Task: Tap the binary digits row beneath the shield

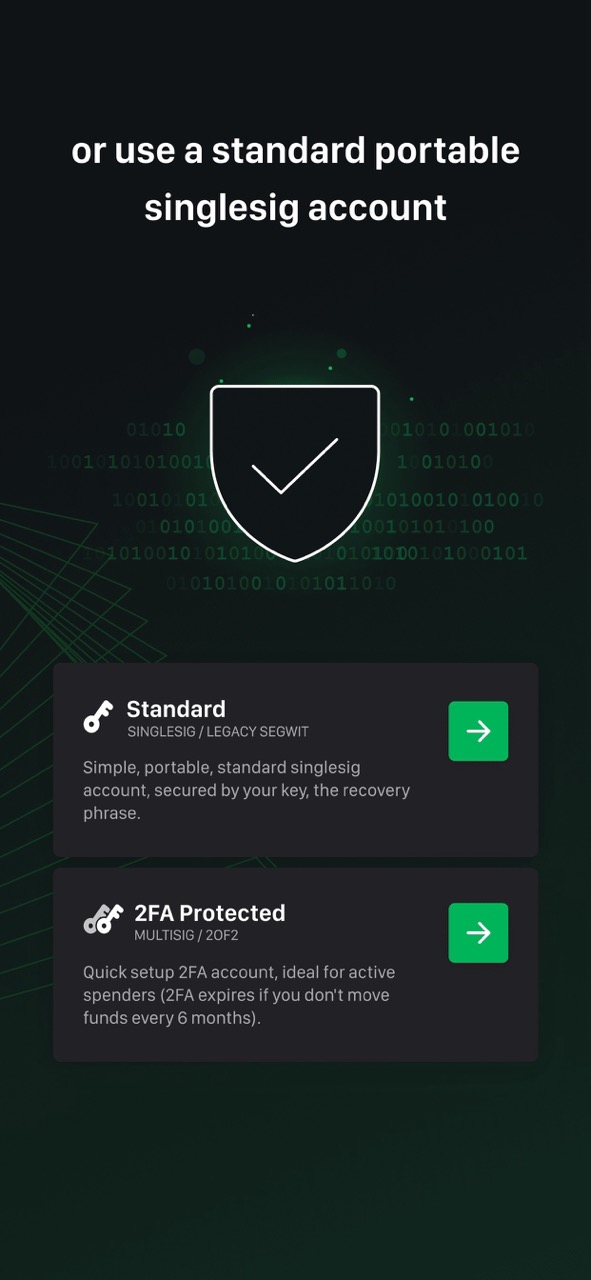Action: 281,582
